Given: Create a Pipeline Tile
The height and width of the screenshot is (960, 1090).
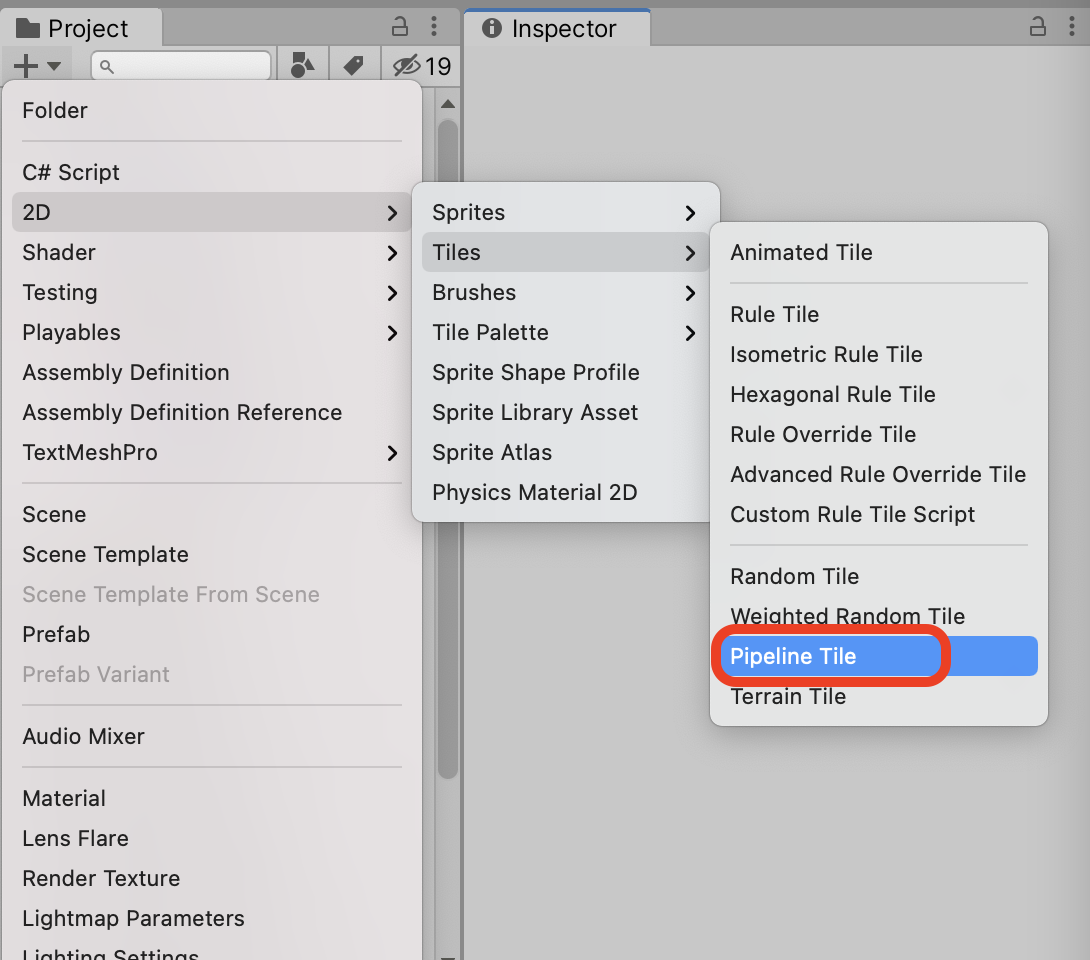Looking at the screenshot, I should pyautogui.click(x=879, y=656).
